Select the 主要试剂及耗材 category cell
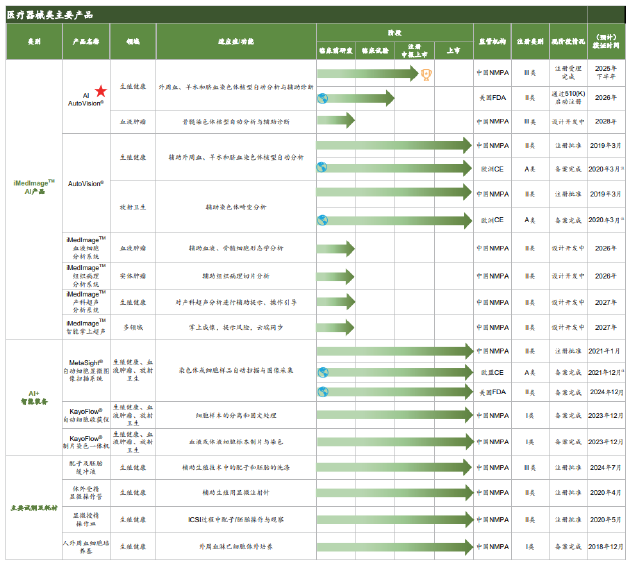 point(34,508)
